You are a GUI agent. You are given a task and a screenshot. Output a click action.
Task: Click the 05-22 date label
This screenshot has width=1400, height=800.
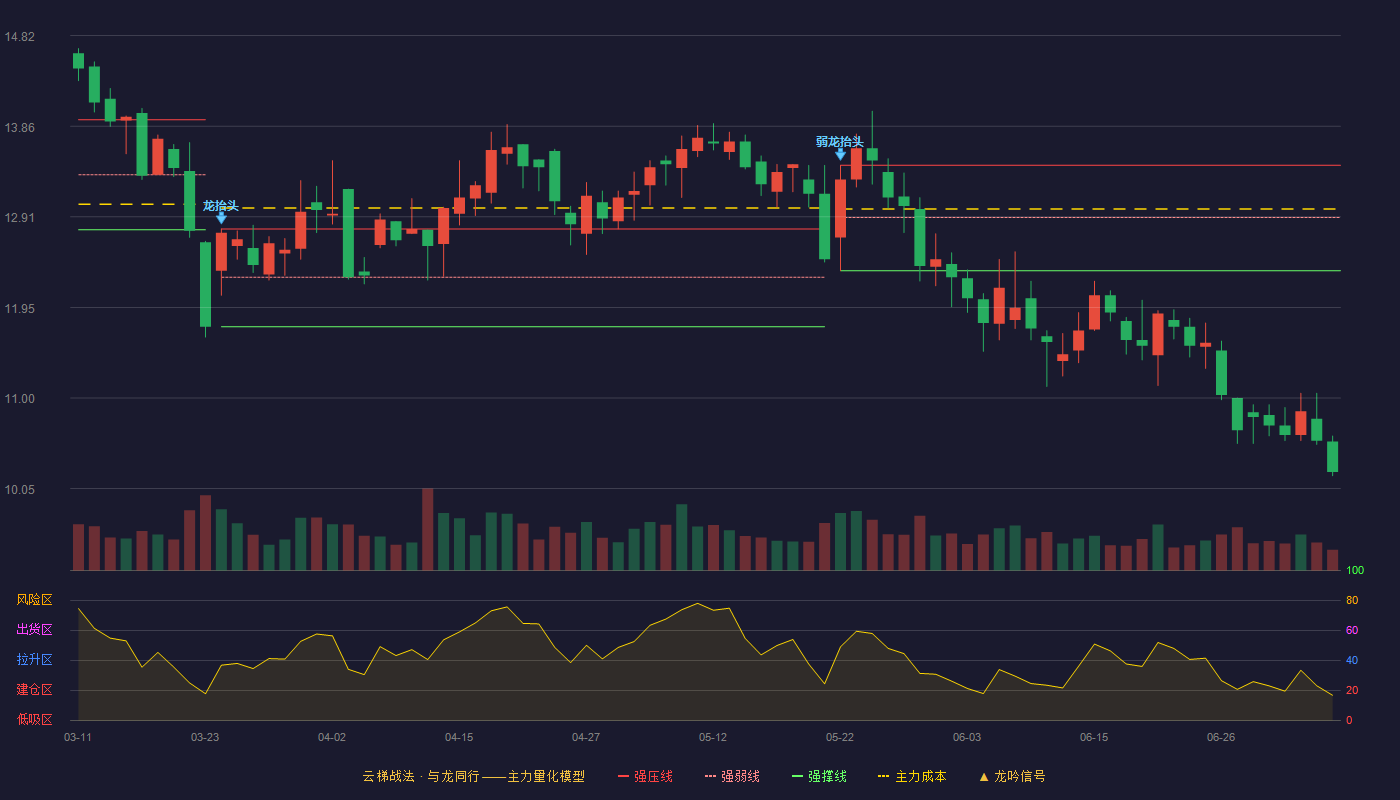click(840, 737)
